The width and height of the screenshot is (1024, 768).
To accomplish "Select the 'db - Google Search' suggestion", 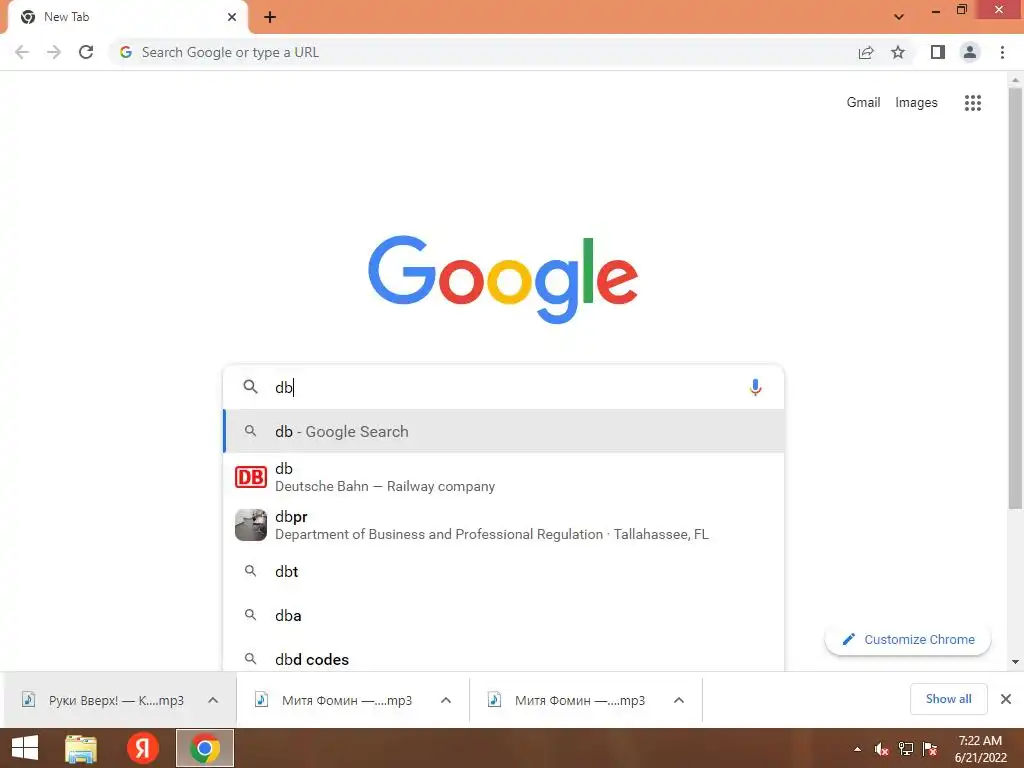I will pyautogui.click(x=504, y=431).
